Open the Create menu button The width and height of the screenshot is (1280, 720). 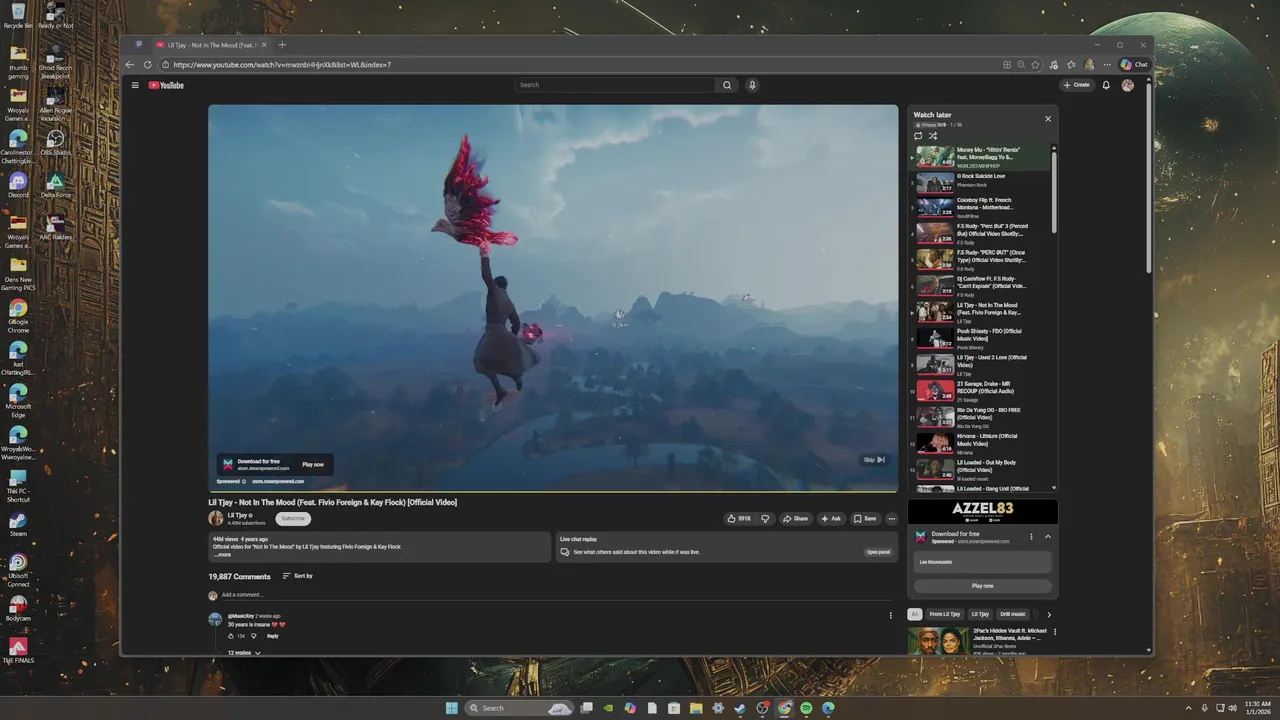pos(1077,85)
